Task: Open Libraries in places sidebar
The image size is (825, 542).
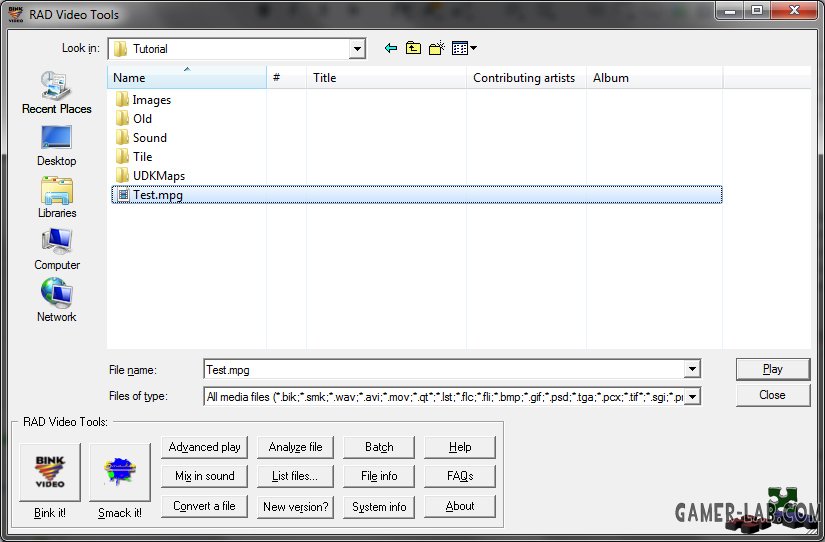Action: pos(56,197)
